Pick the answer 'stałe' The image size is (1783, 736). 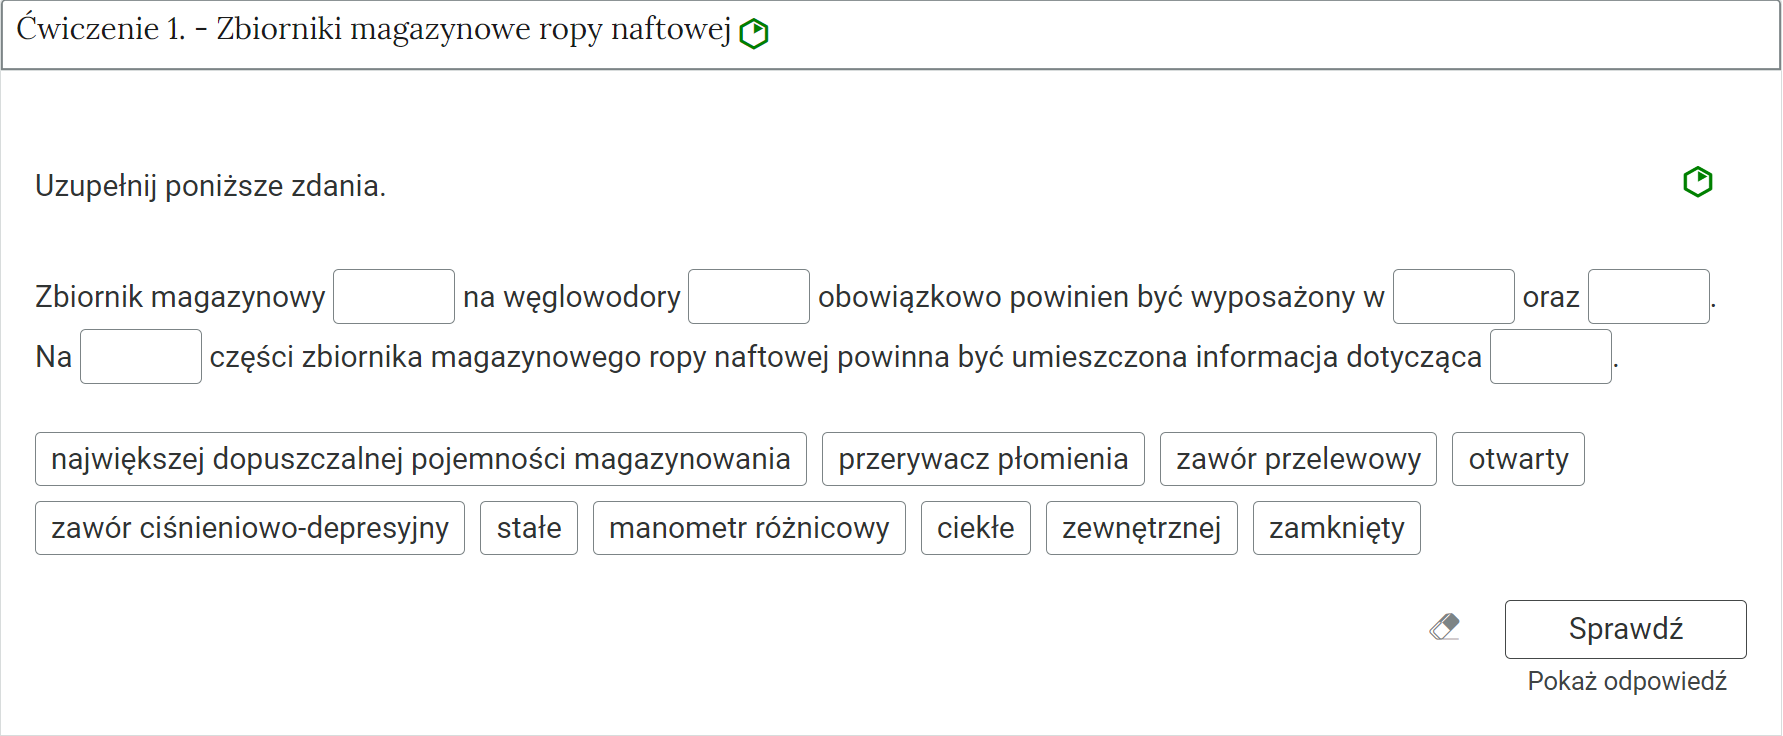point(528,527)
